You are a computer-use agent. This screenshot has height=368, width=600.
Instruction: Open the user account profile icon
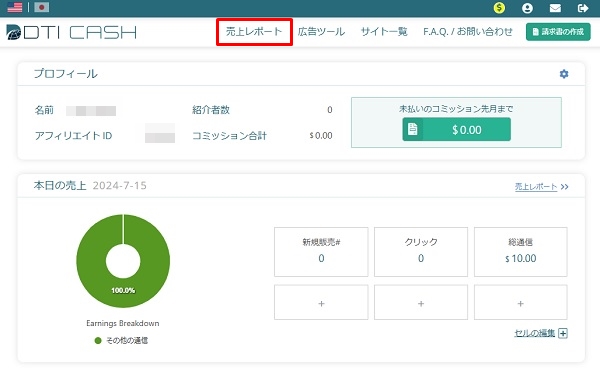pyautogui.click(x=527, y=8)
